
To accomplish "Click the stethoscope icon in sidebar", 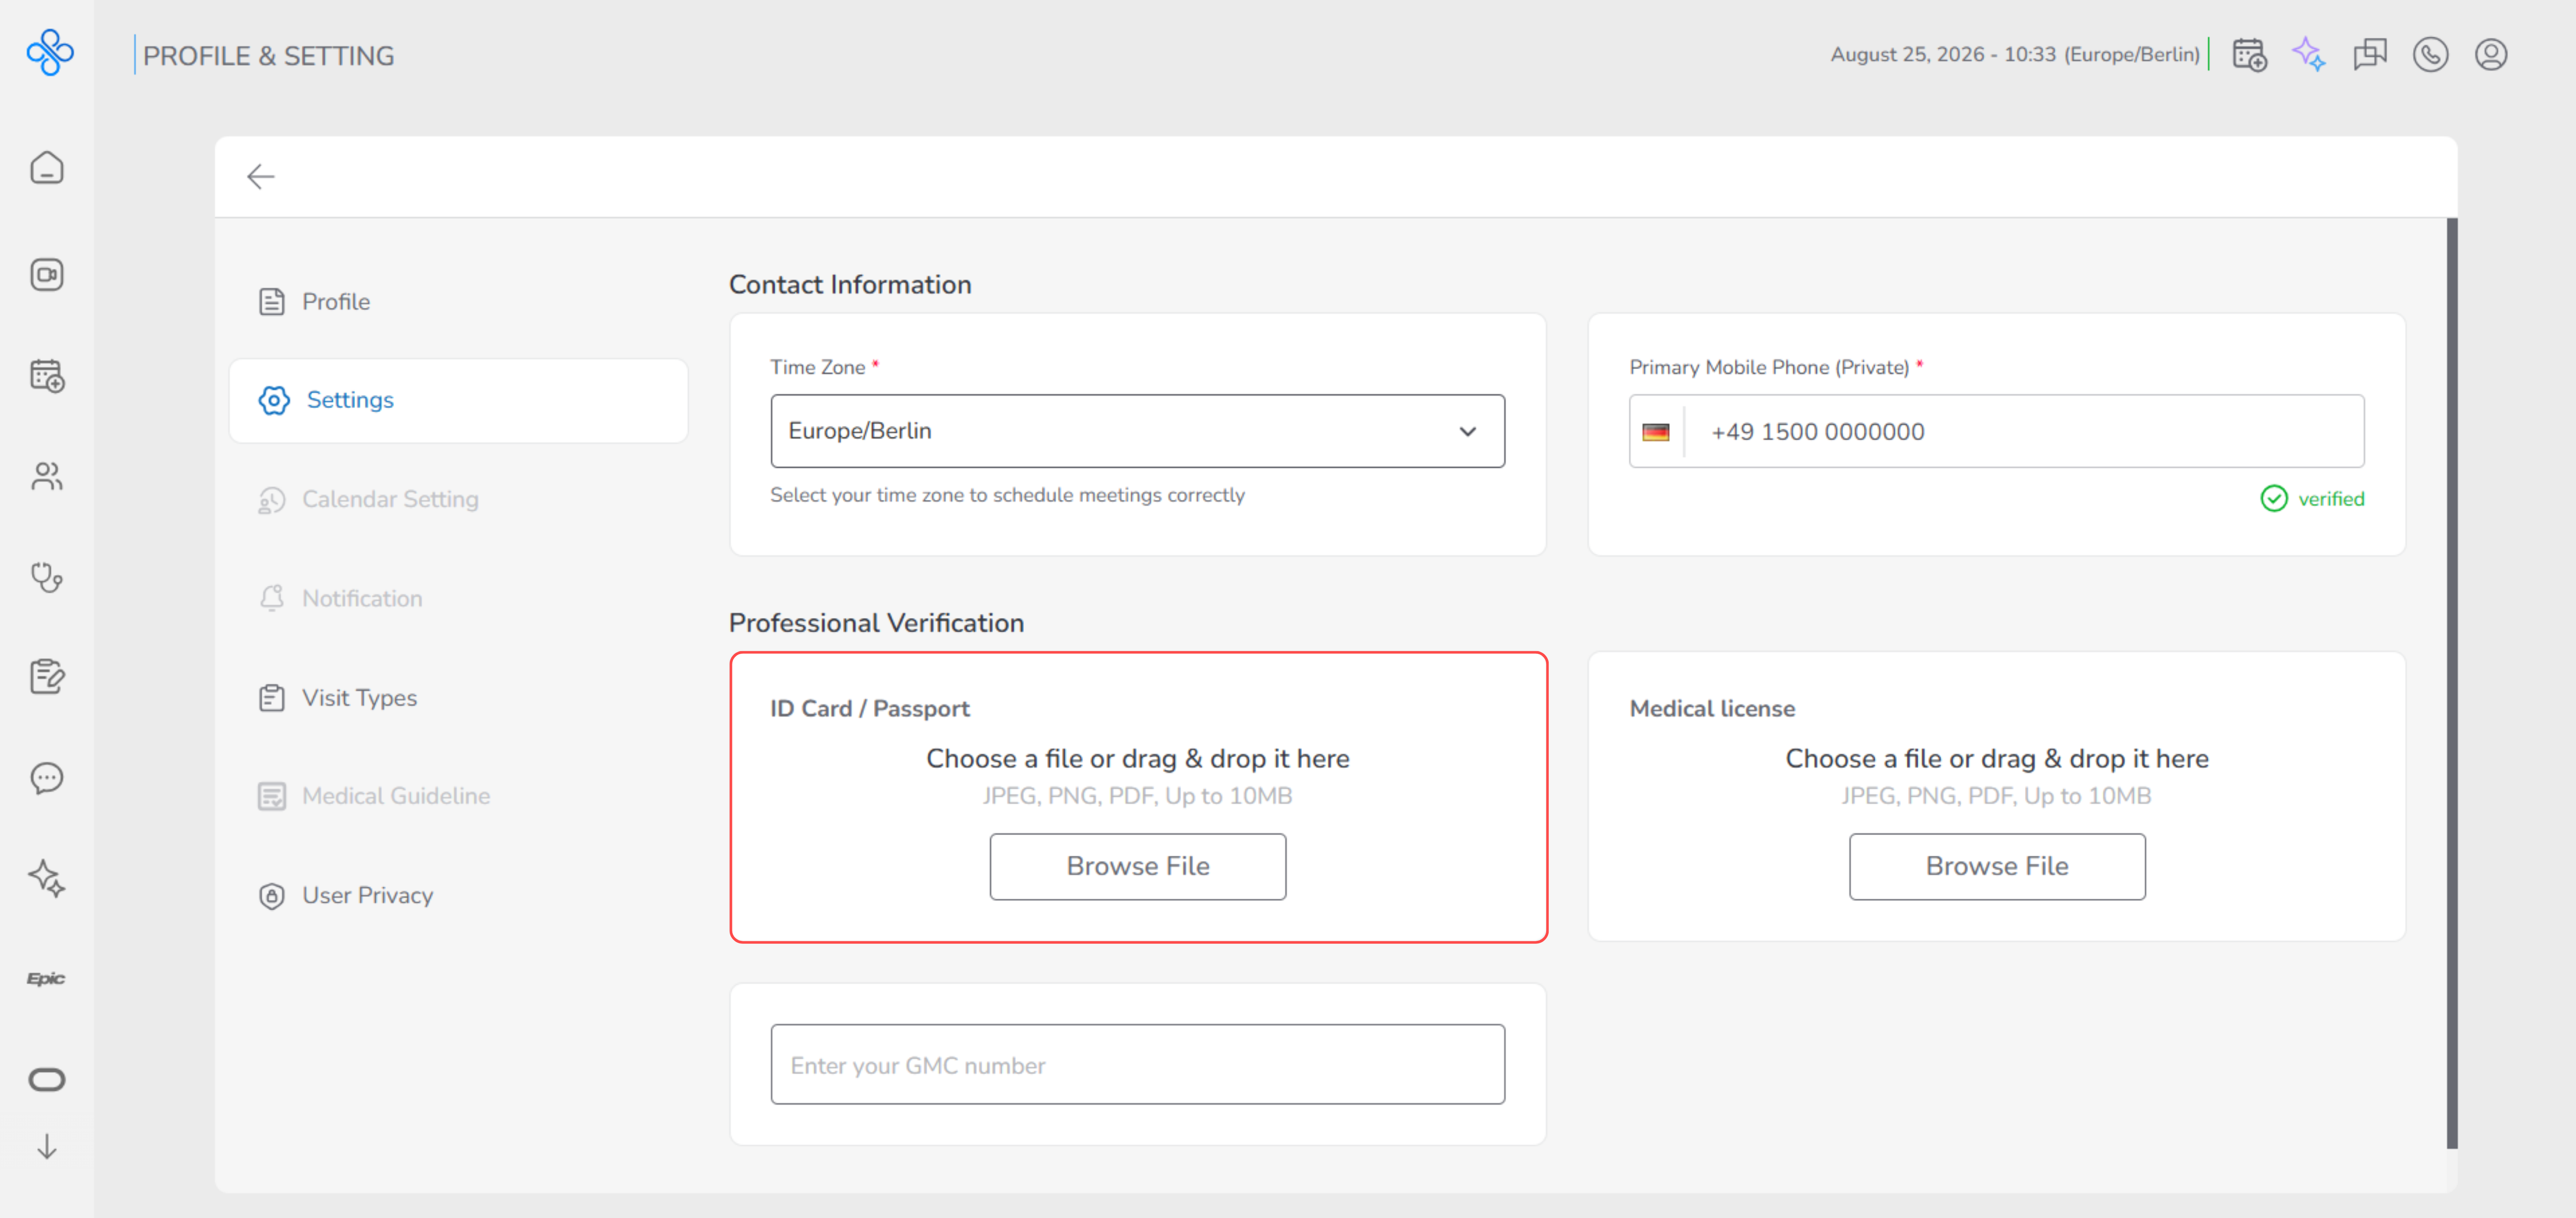I will 47,577.
